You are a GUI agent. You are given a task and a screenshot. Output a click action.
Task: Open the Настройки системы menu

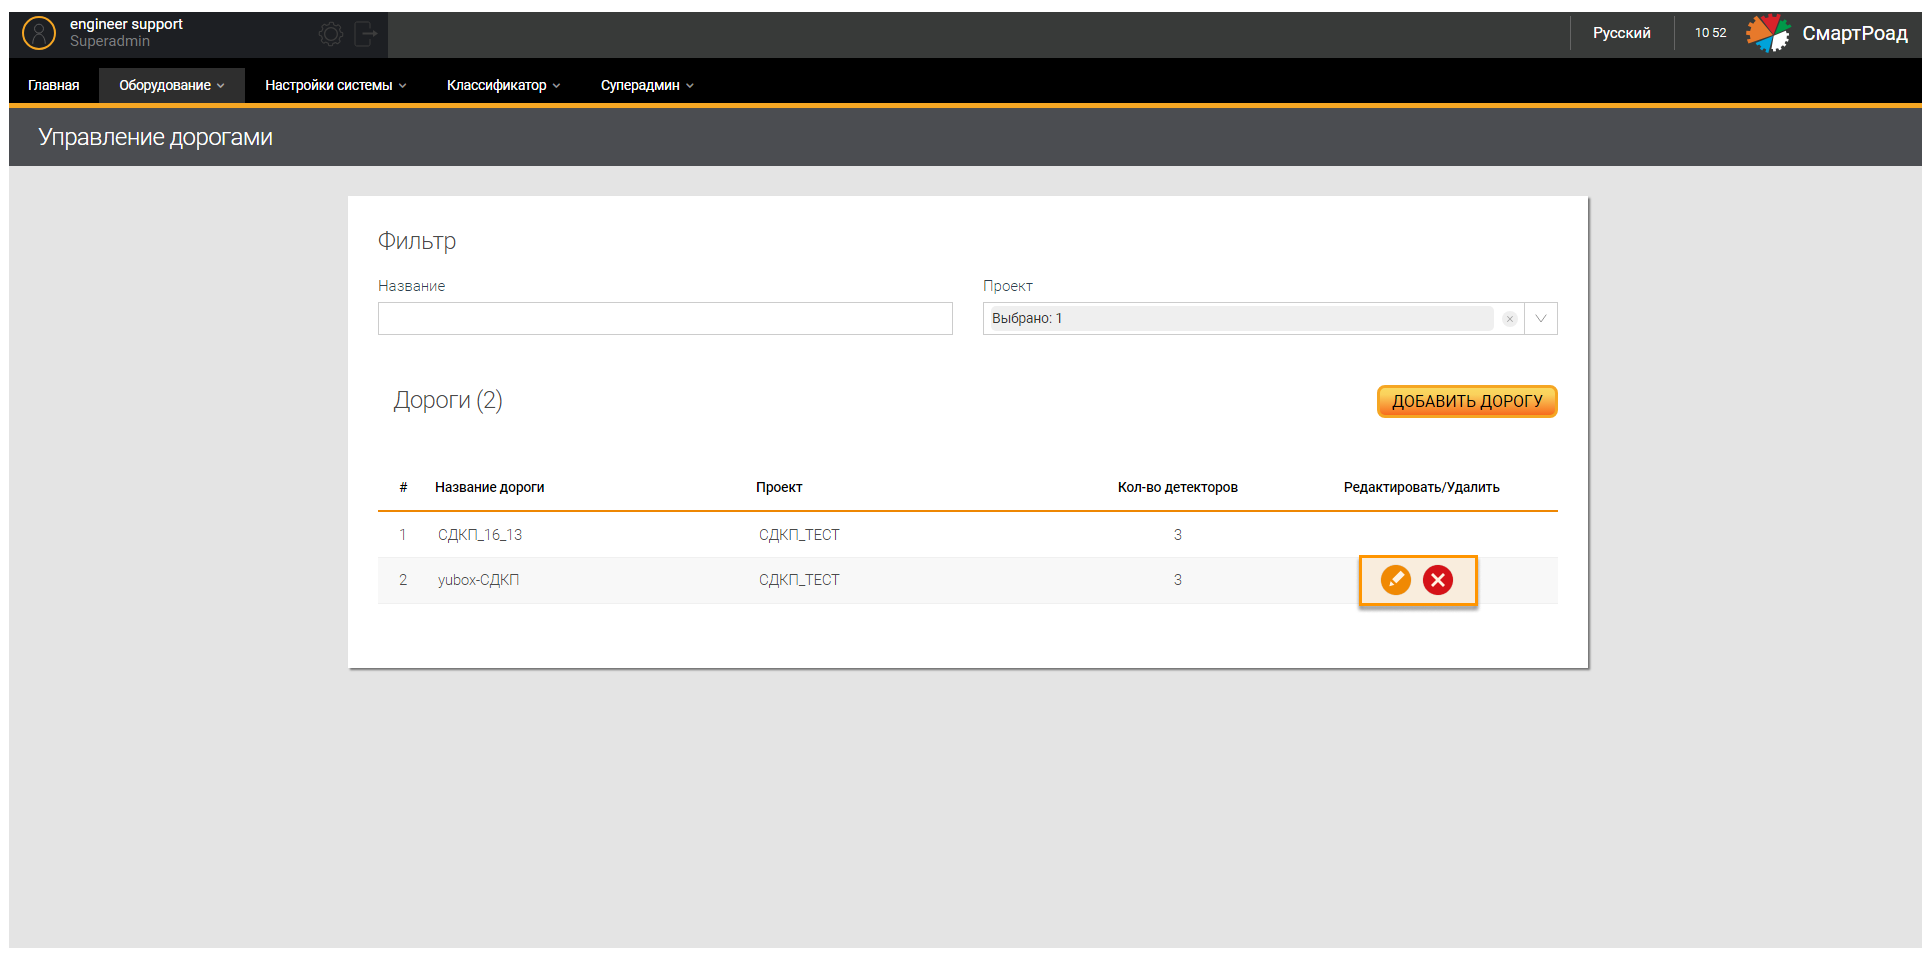click(336, 85)
